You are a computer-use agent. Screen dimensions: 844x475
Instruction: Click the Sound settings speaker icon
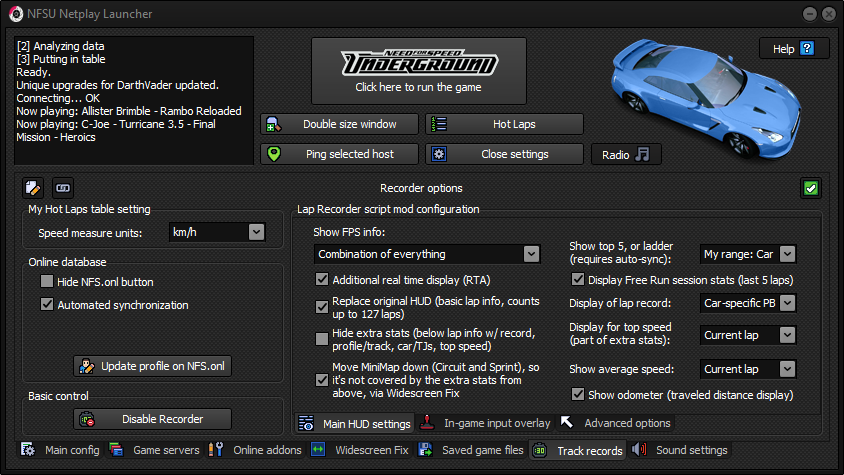[639, 450]
